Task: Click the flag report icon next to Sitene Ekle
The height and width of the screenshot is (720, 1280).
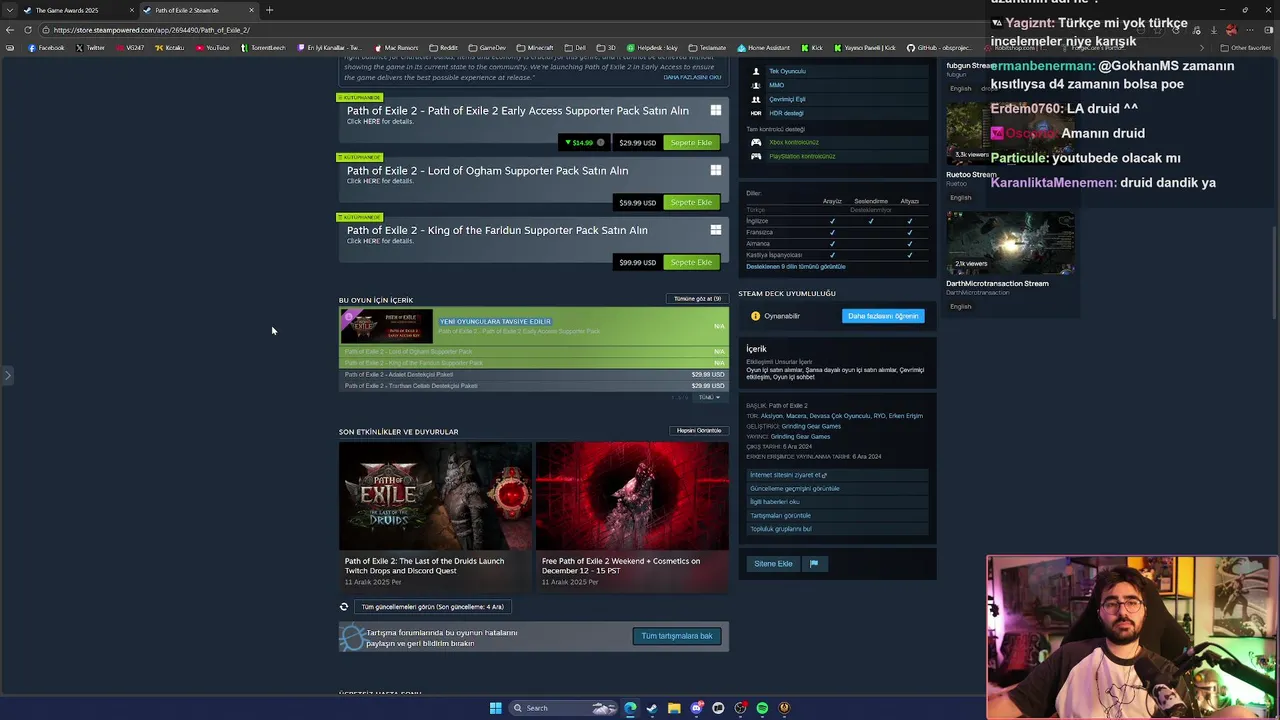Action: (814, 564)
